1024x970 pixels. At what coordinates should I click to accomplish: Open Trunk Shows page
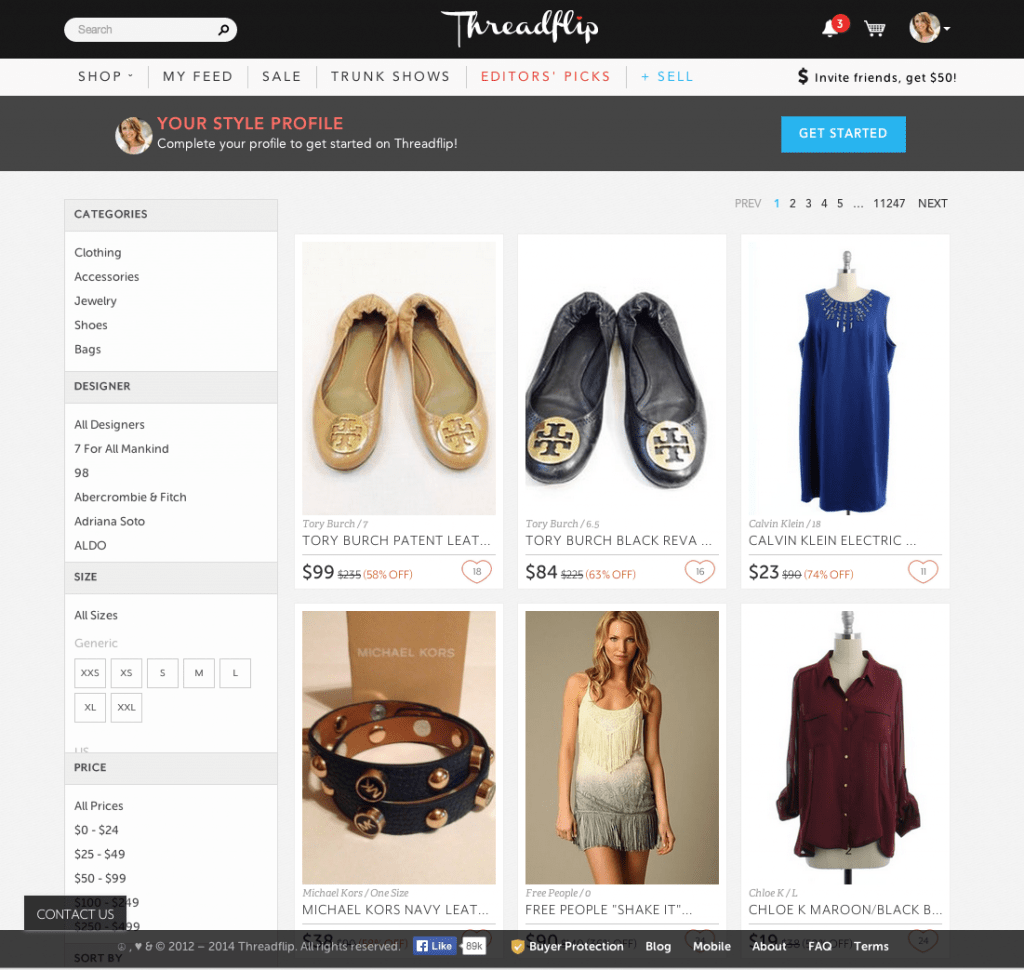pyautogui.click(x=390, y=76)
